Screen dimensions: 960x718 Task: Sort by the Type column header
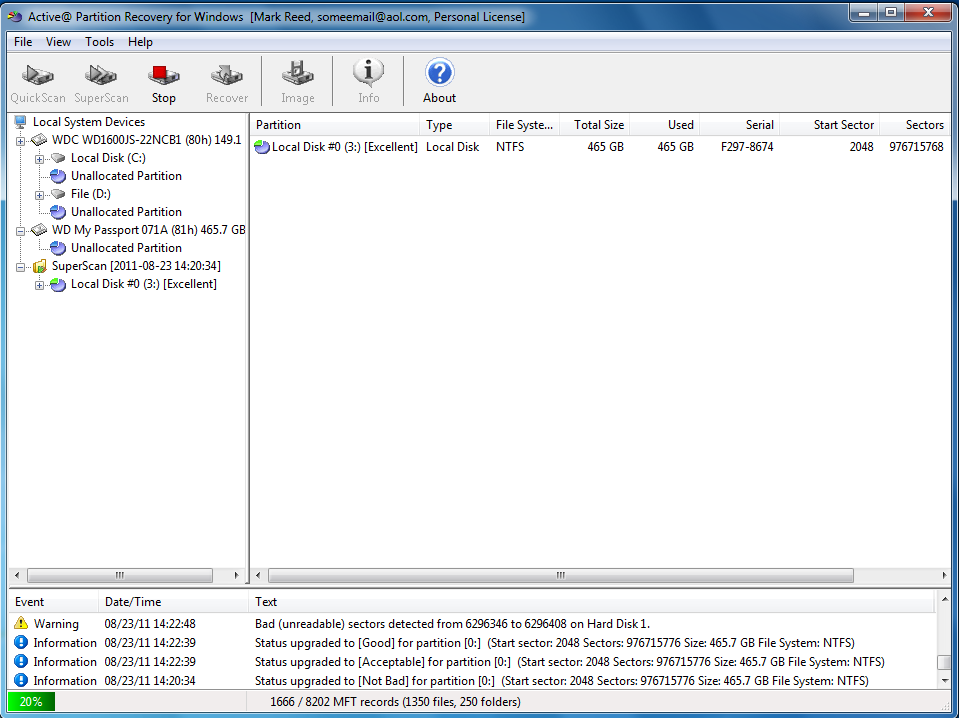click(x=454, y=125)
